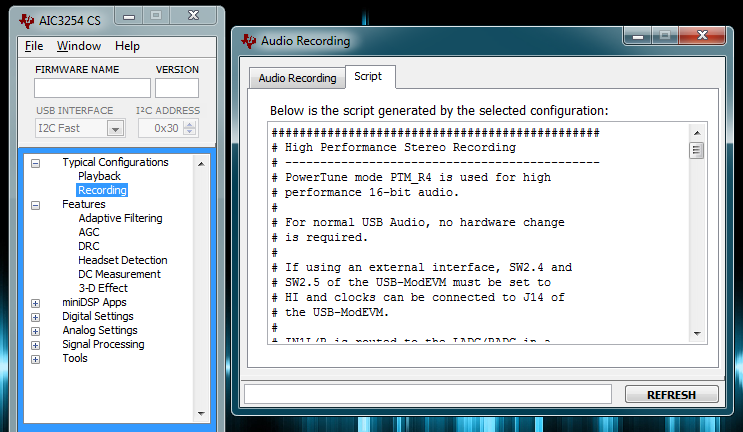Click the 'High Performance Stereo Recording' script line
This screenshot has width=743, height=432.
394,147
